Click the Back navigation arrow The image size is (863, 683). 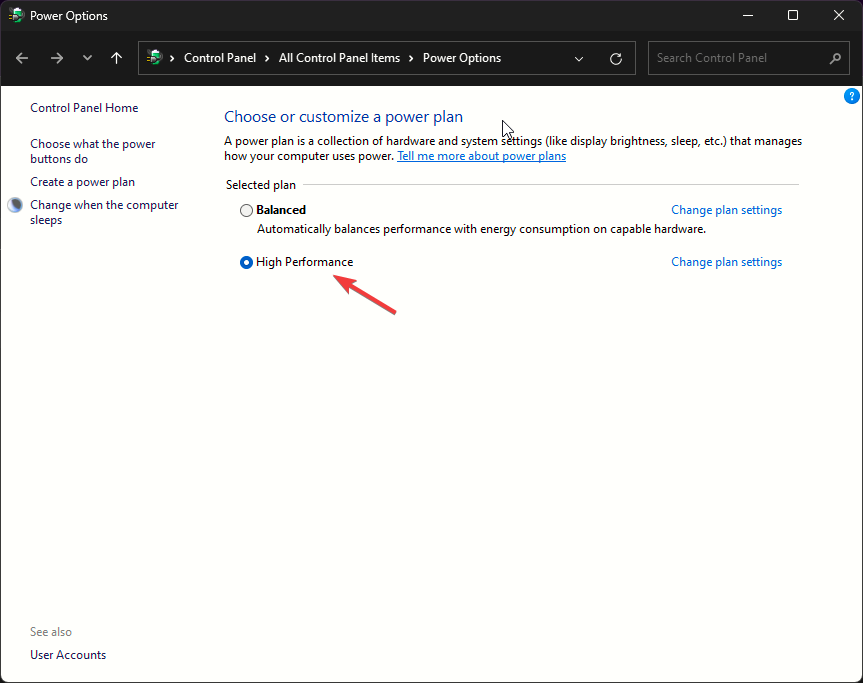pyautogui.click(x=23, y=58)
